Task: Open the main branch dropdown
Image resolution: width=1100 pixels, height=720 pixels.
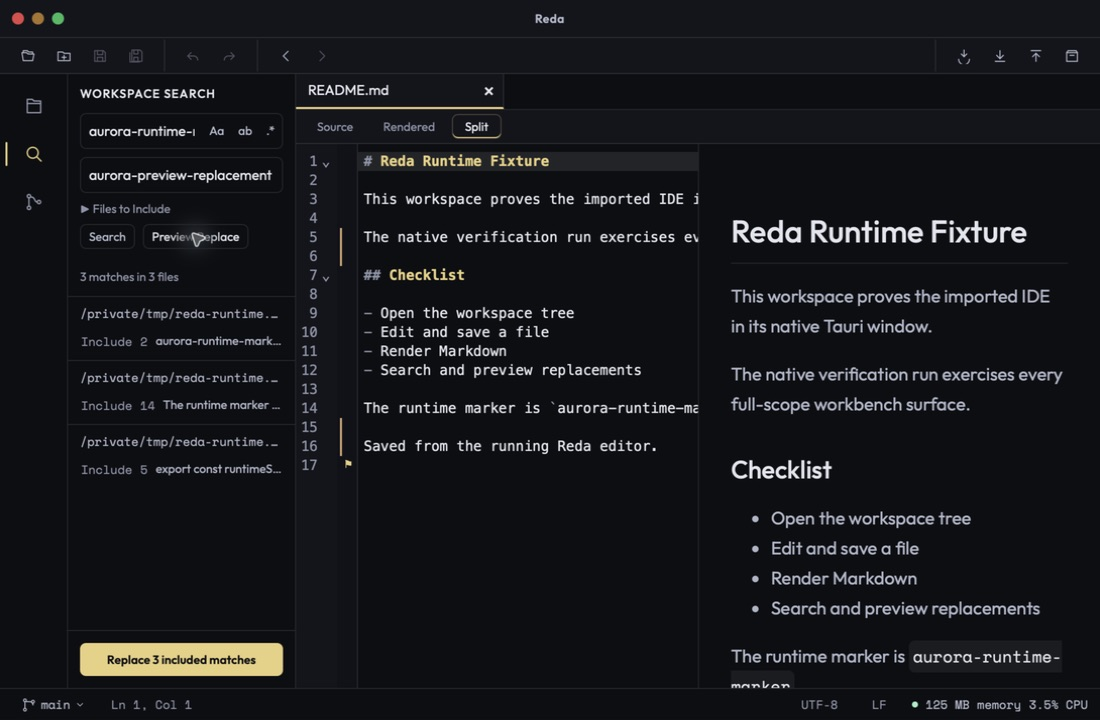Action: click(53, 705)
